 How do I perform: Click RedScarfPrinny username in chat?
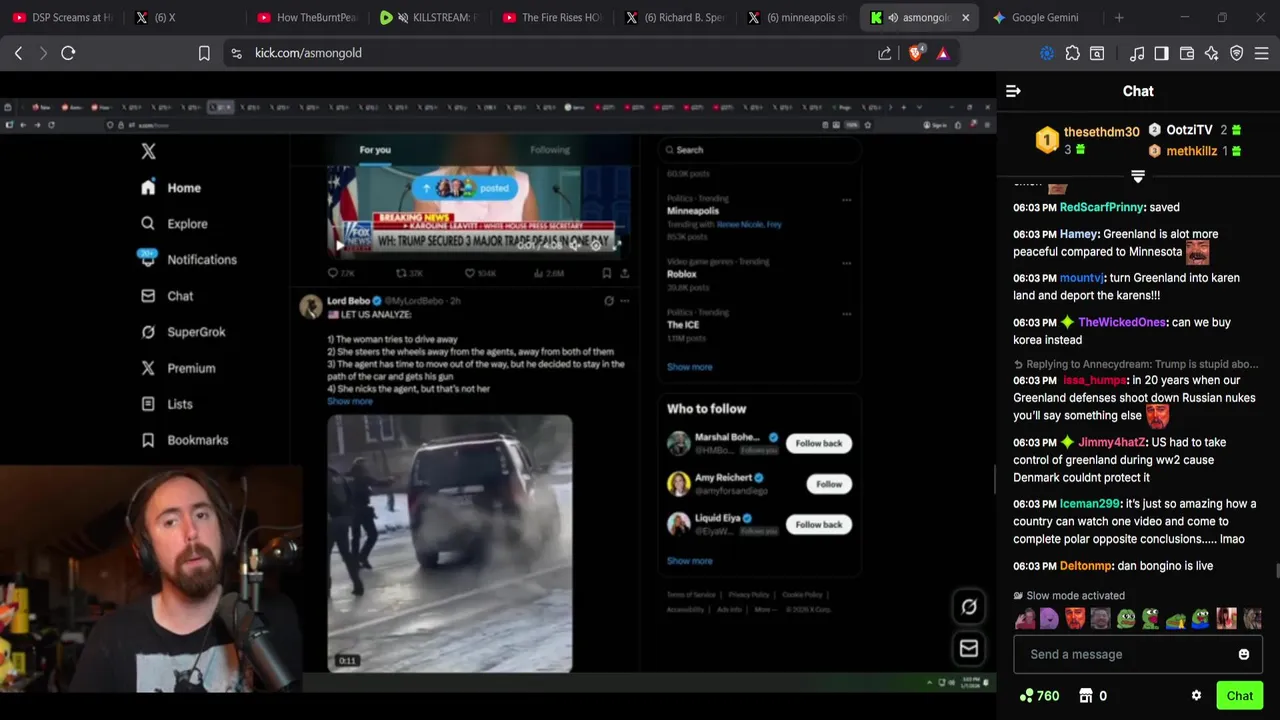pyautogui.click(x=1101, y=207)
